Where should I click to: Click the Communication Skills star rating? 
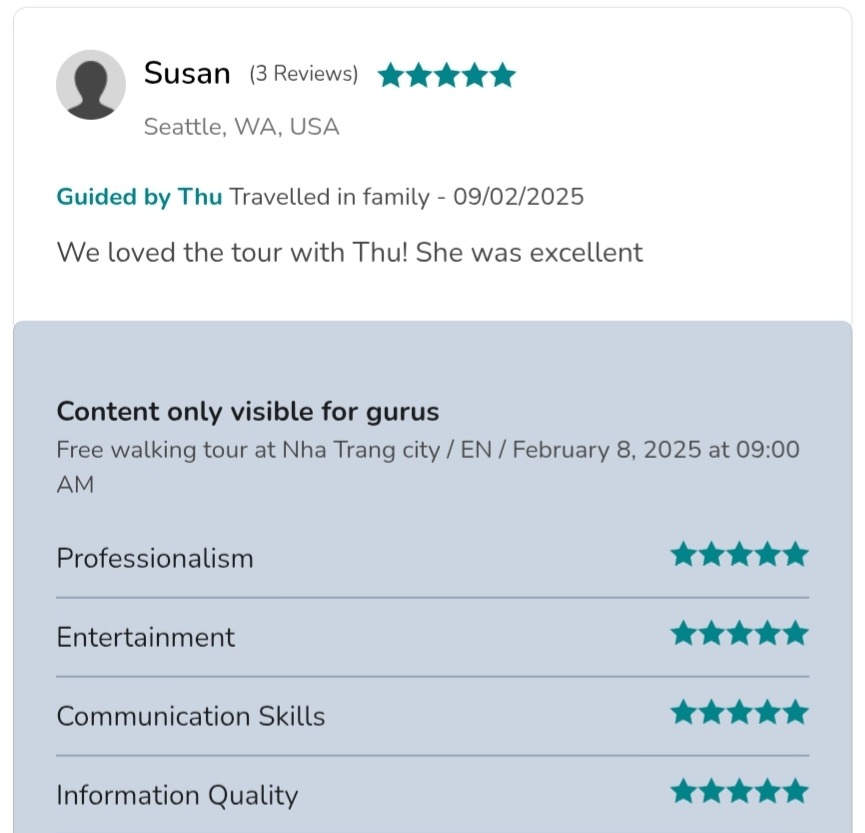[x=739, y=712]
